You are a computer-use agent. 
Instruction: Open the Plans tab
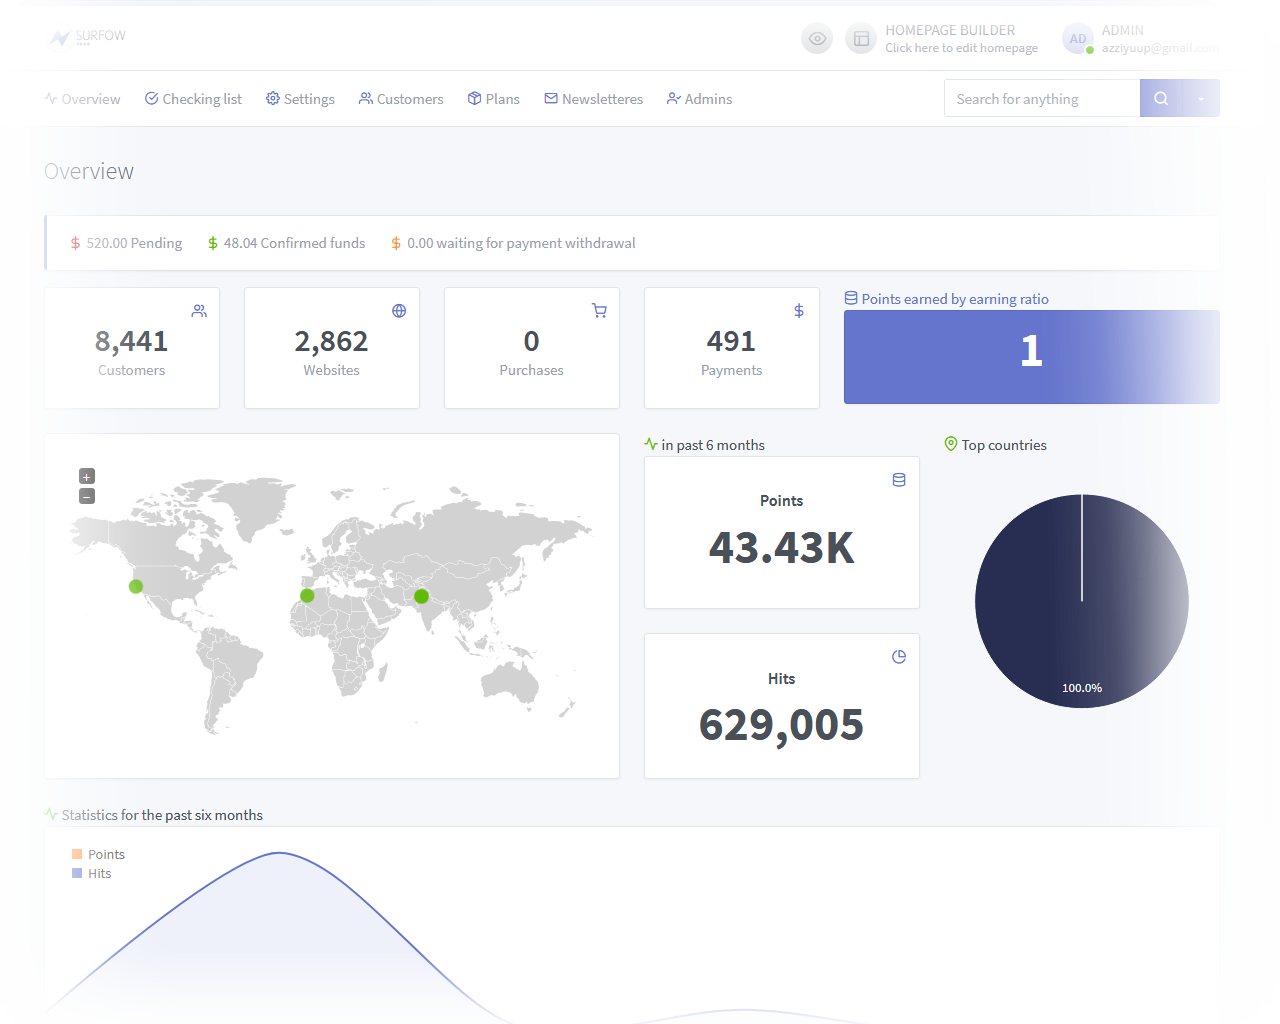coord(494,99)
